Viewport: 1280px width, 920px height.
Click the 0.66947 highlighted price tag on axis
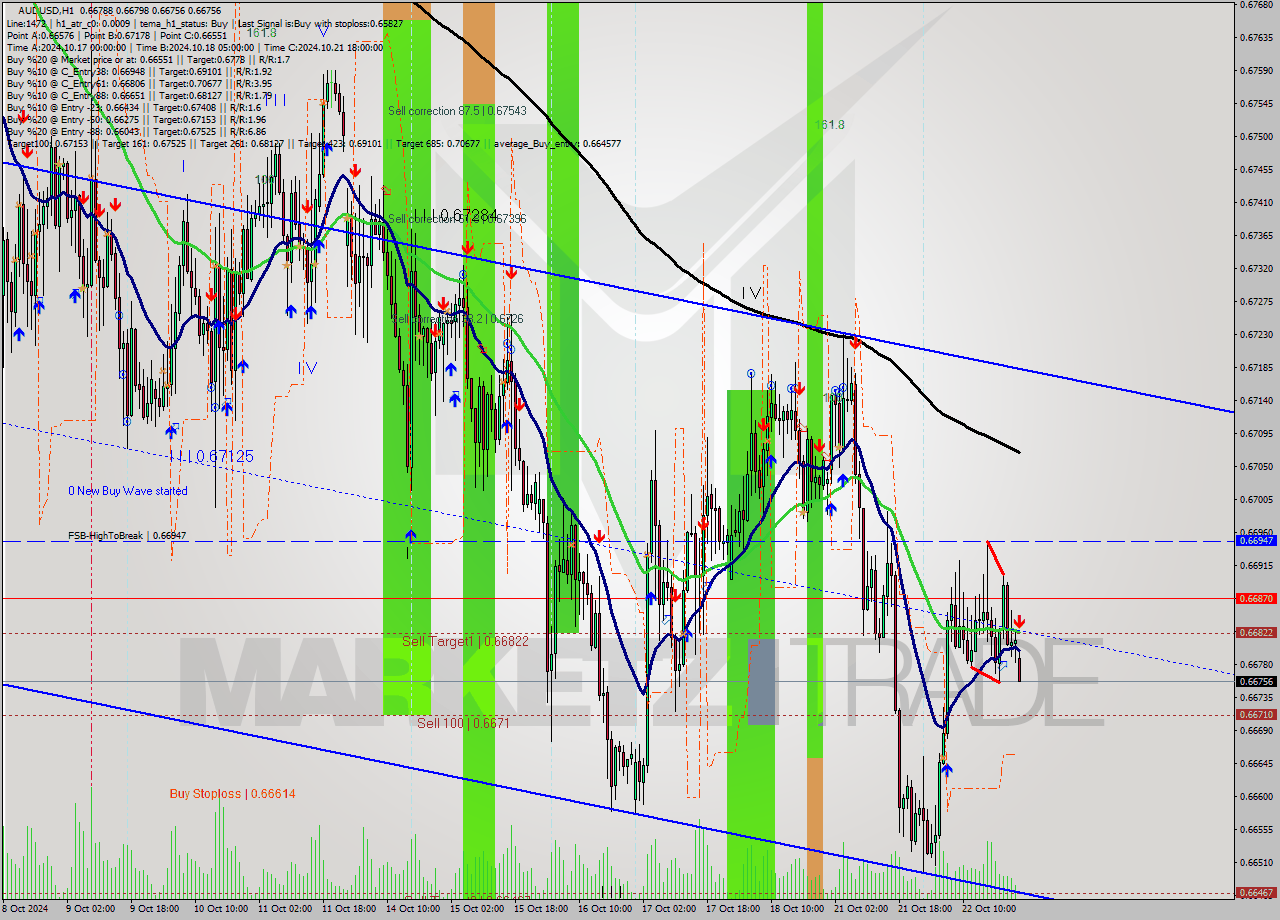pyautogui.click(x=1256, y=540)
